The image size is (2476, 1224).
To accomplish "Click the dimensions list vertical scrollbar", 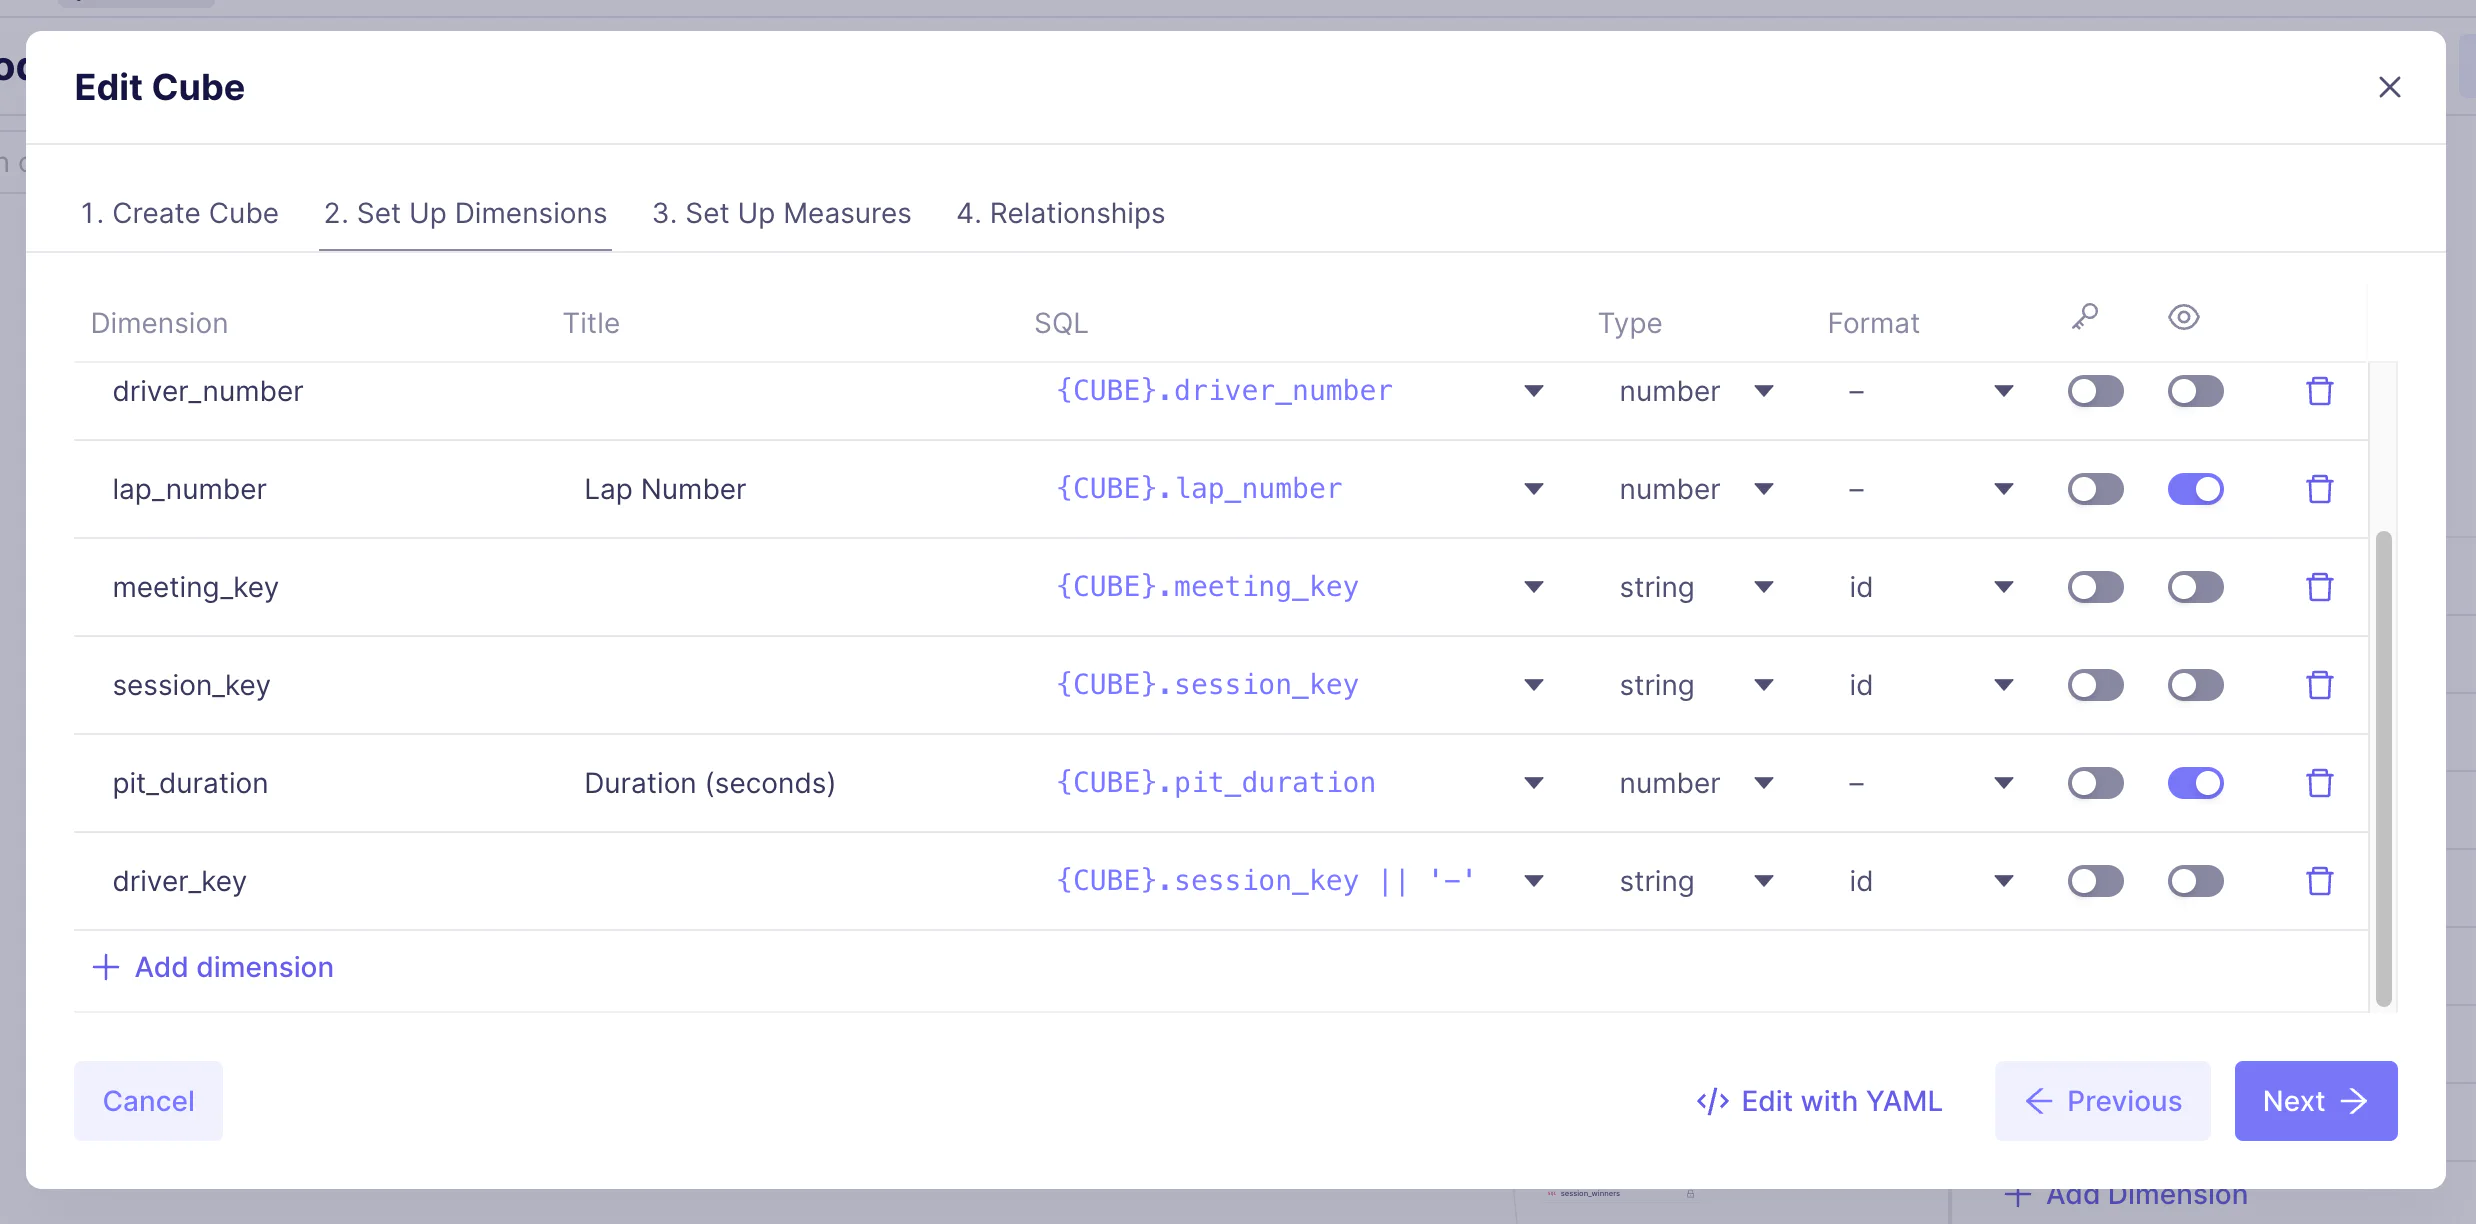I will coord(2383,768).
